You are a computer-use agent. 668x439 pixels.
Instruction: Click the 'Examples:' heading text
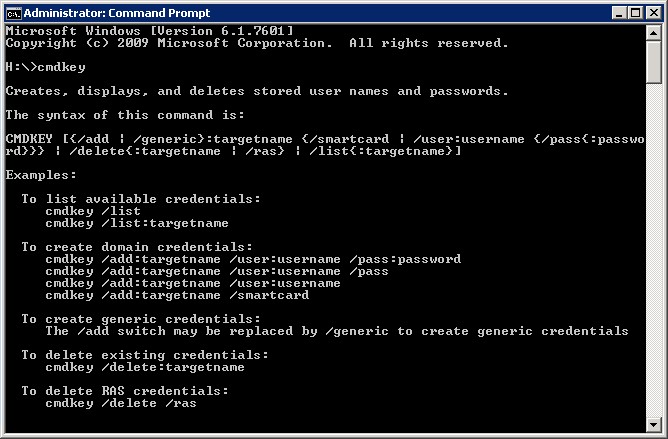[x=37, y=175]
